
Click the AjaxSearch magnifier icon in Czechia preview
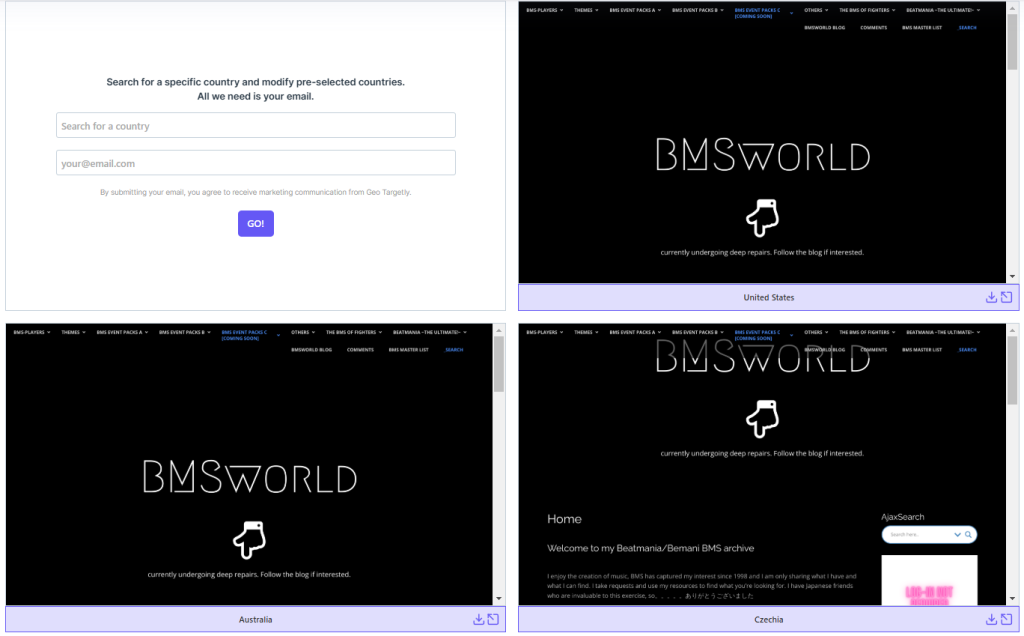(968, 534)
